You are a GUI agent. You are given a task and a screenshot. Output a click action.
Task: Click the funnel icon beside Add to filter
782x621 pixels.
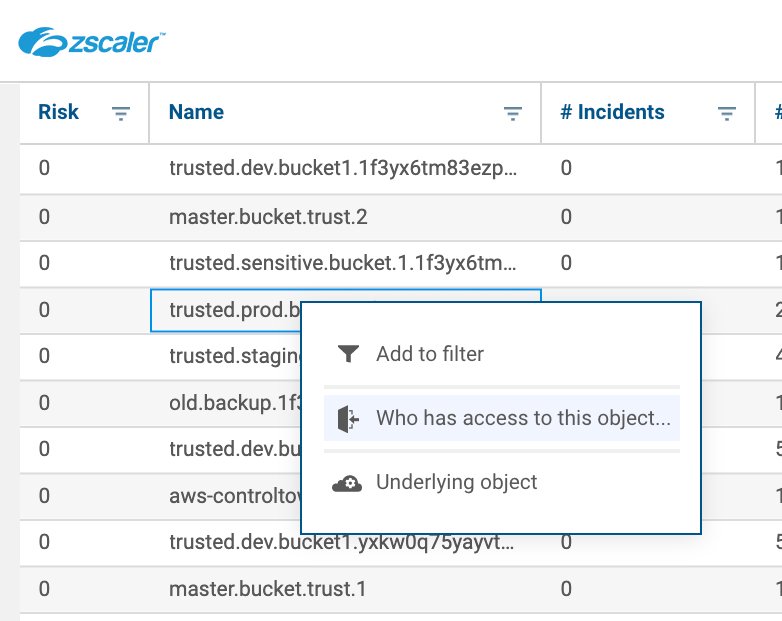coord(347,354)
